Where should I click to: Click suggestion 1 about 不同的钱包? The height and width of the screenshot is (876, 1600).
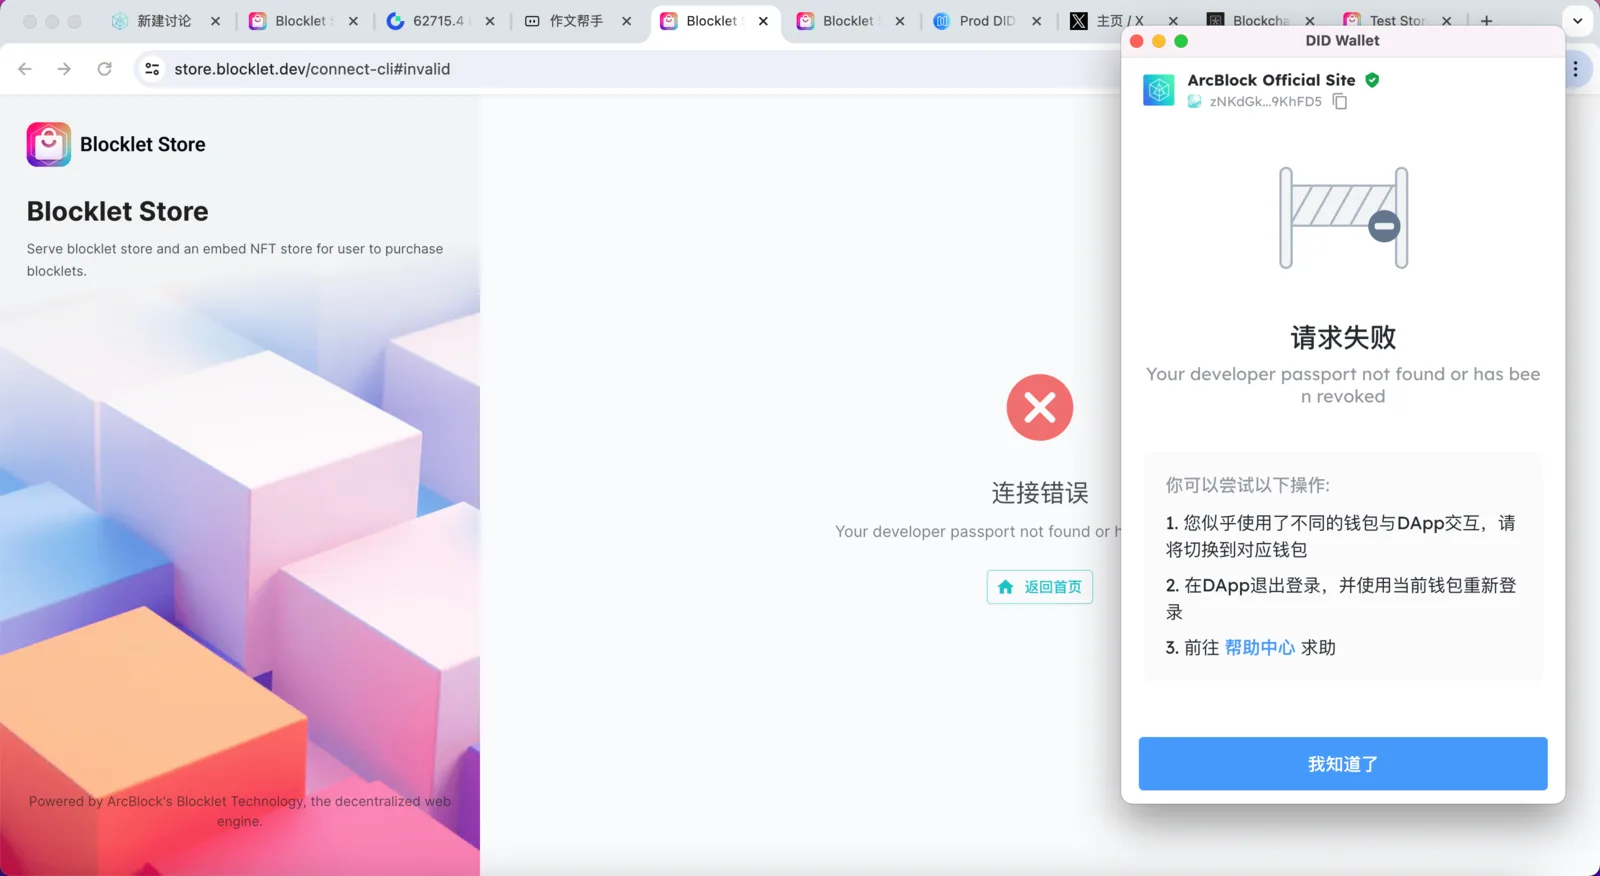click(x=1341, y=536)
